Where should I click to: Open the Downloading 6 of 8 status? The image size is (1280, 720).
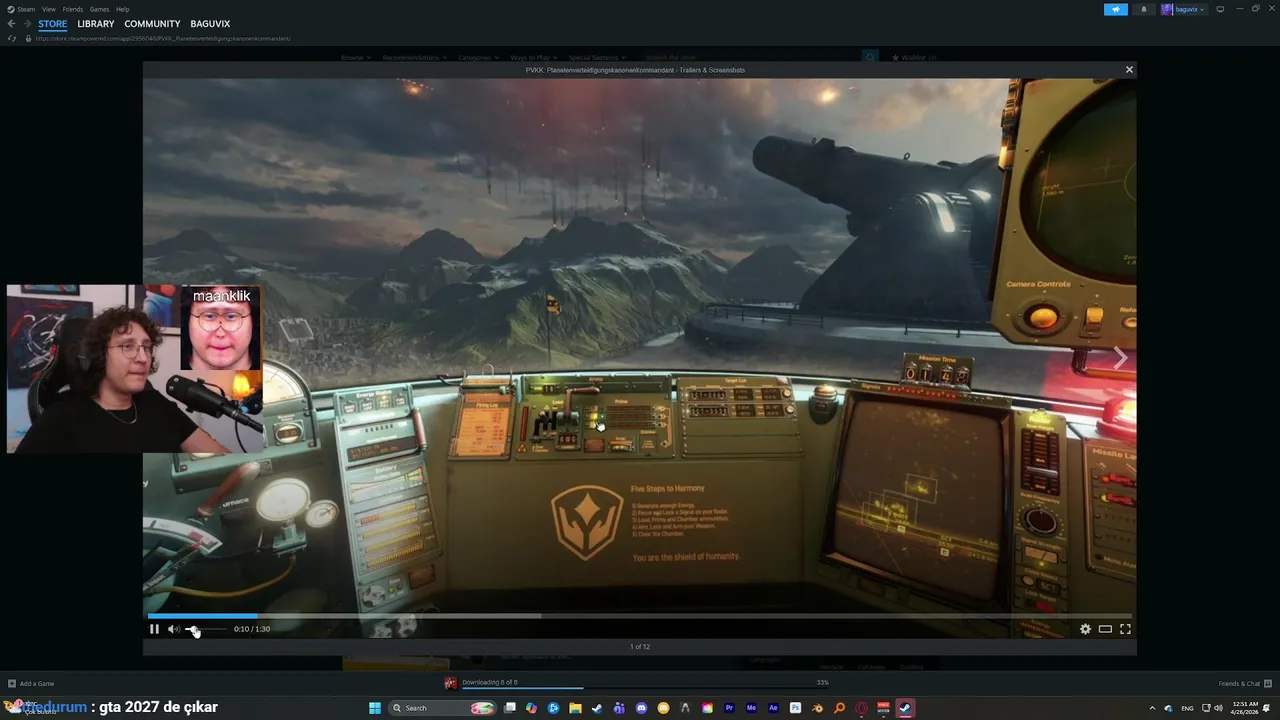pyautogui.click(x=490, y=682)
